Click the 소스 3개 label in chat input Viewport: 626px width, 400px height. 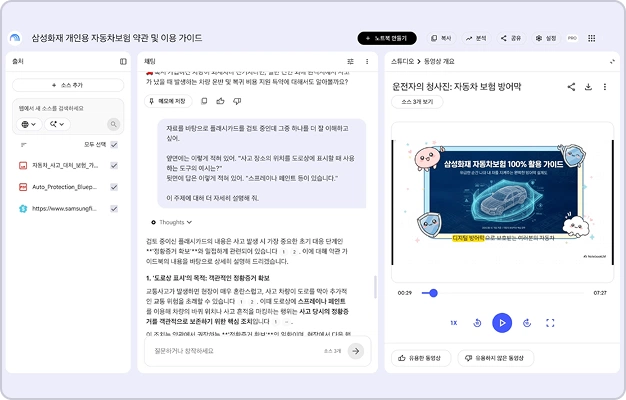coord(332,351)
